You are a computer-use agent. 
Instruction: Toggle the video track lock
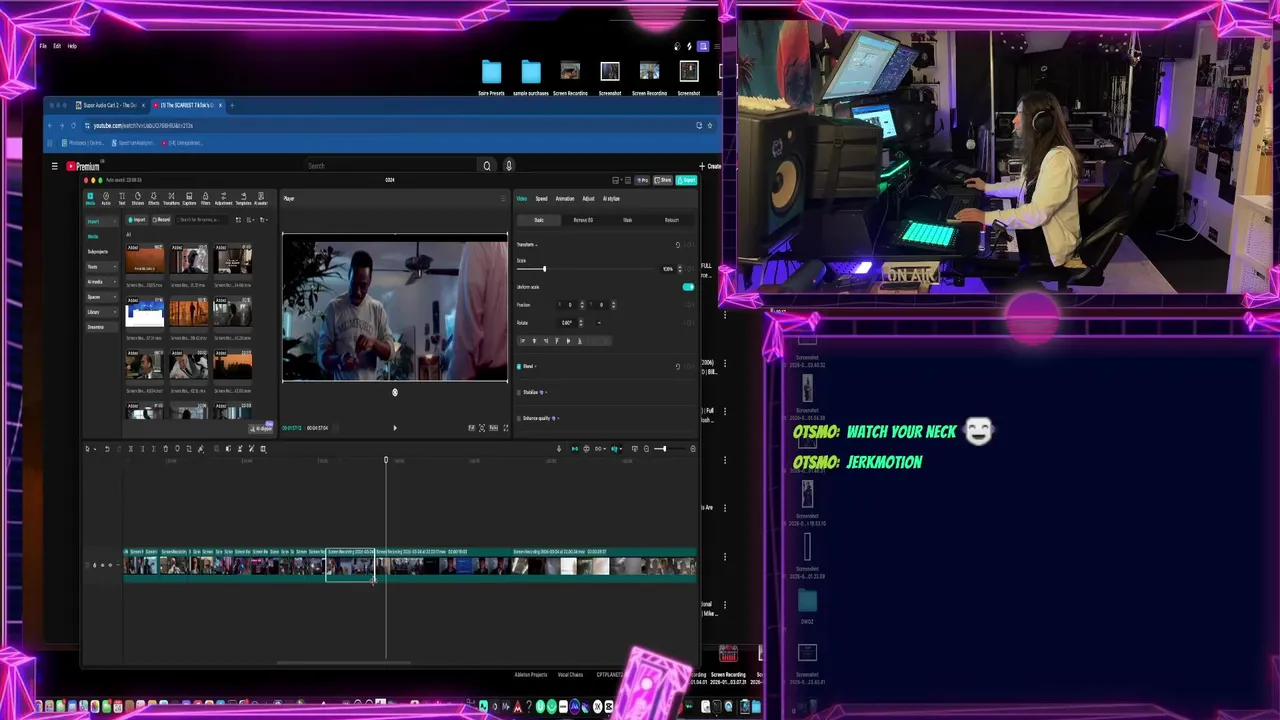tap(94, 565)
